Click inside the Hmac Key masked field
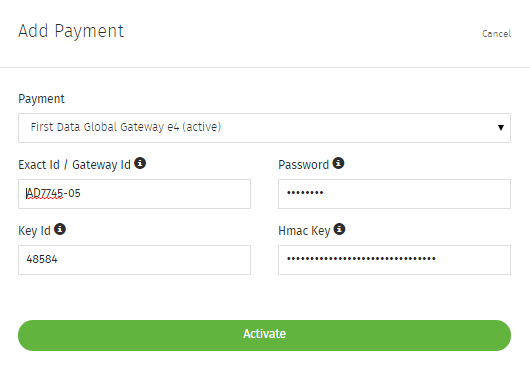Viewport: 530px width, 371px height. 394,260
